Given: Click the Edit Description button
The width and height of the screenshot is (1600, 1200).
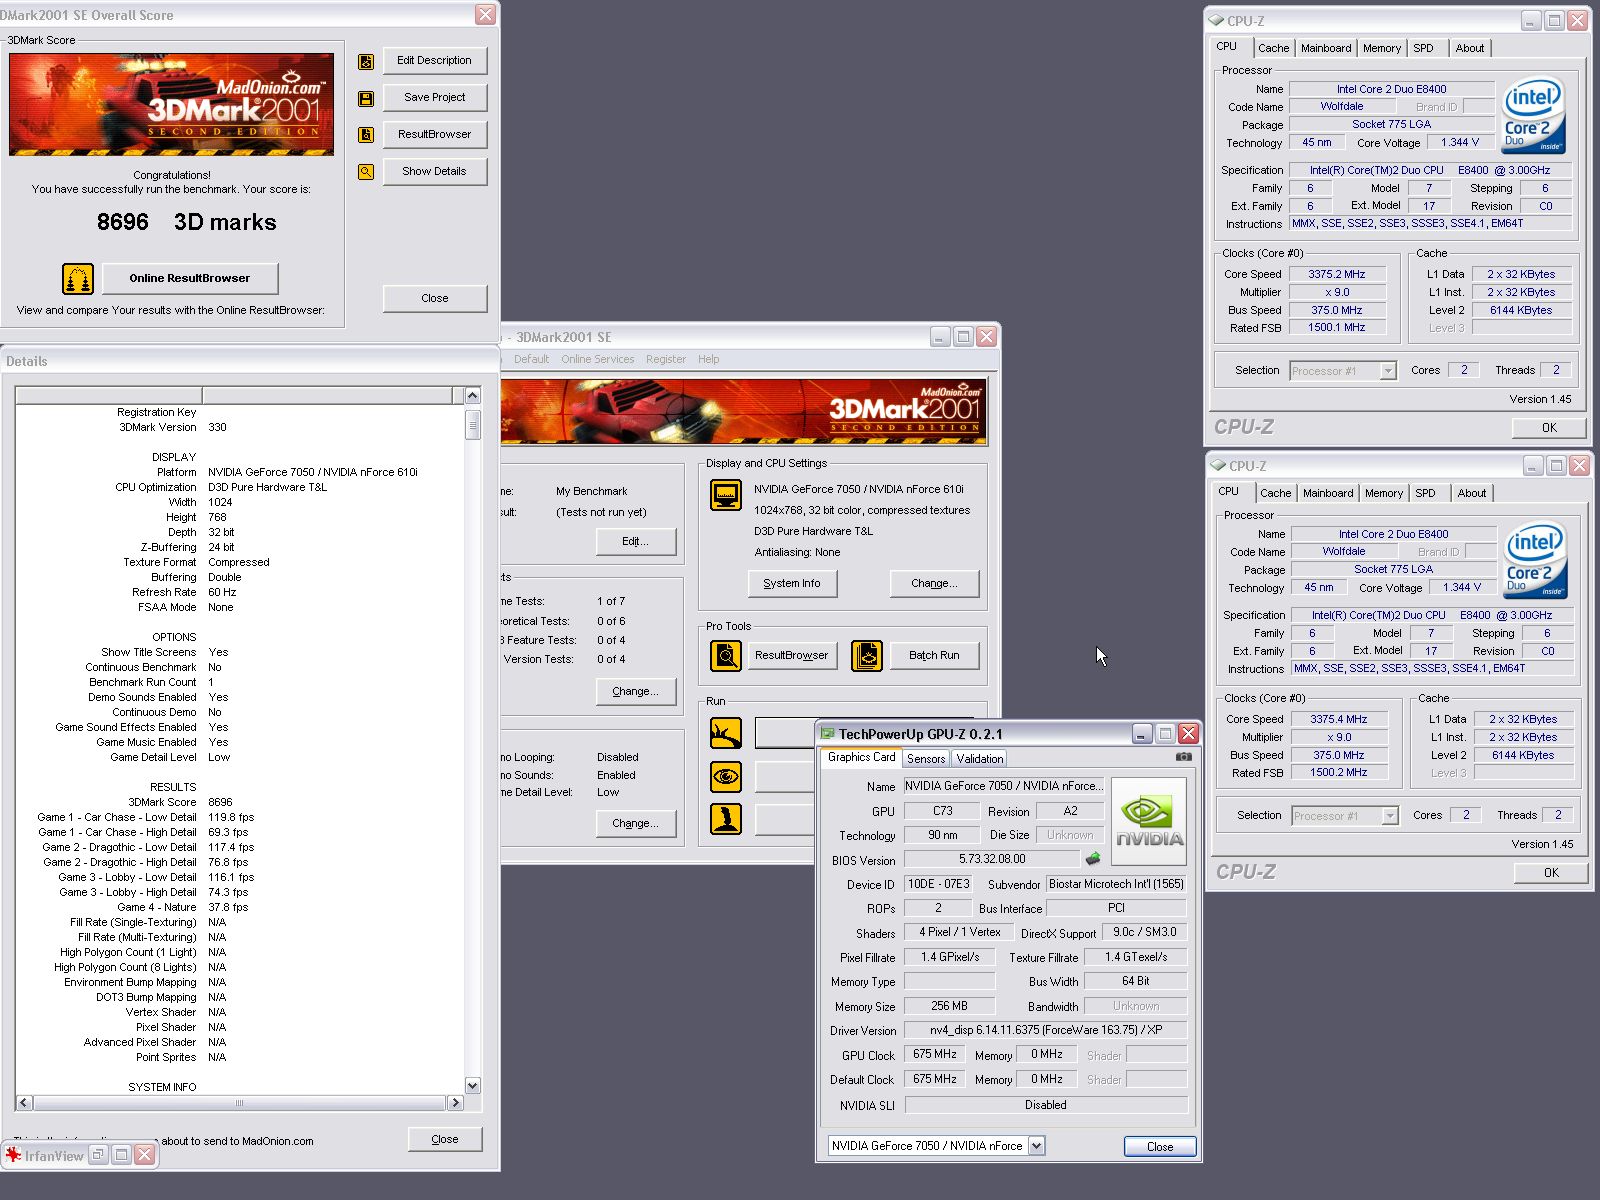Looking at the screenshot, I should (x=434, y=61).
